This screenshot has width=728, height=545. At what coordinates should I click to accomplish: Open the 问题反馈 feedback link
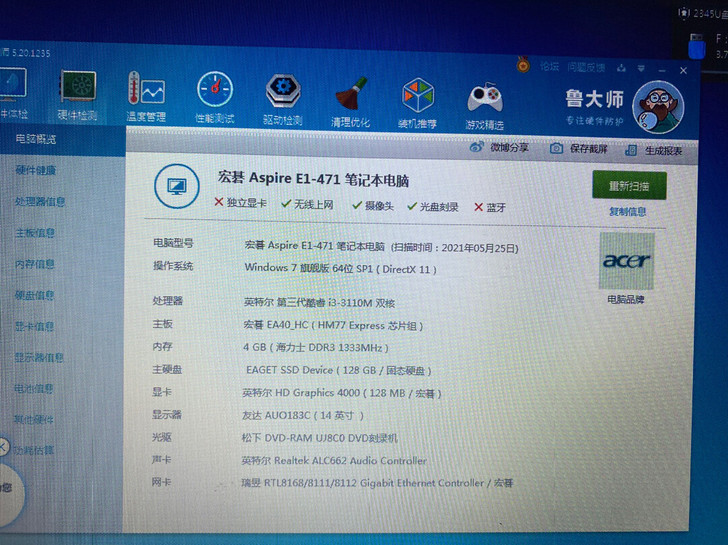586,67
